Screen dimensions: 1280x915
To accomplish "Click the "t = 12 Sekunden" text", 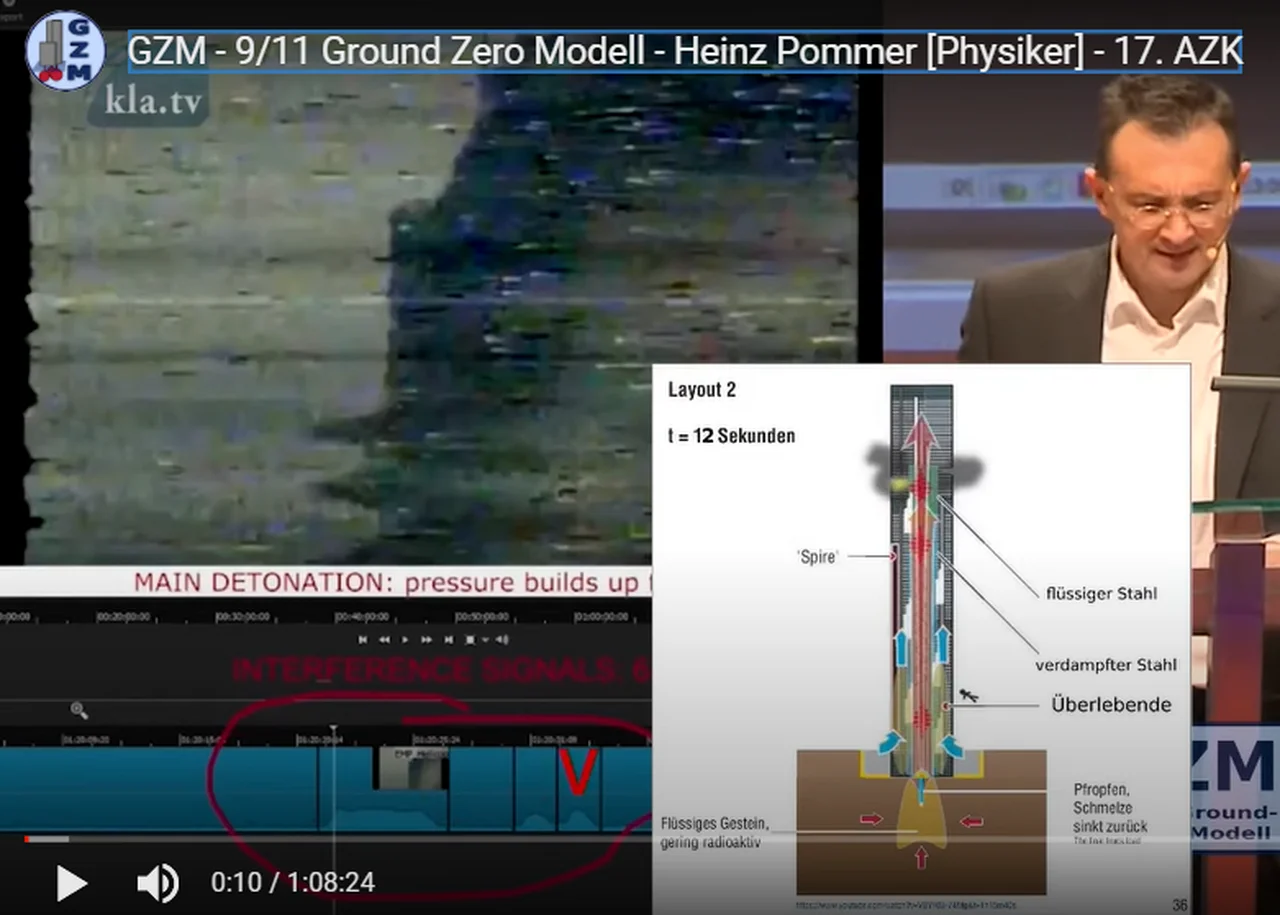I will coord(731,436).
